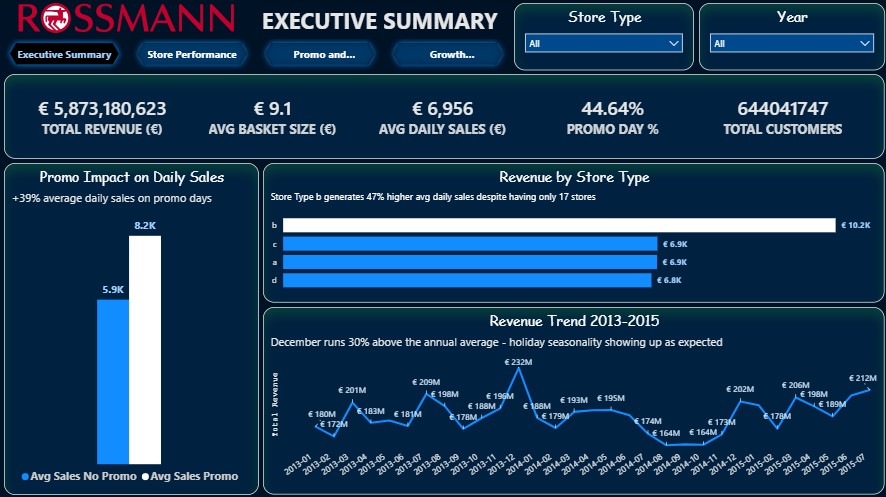
Task: Click the Avg Sales Promo legend dot
Action: 145,477
